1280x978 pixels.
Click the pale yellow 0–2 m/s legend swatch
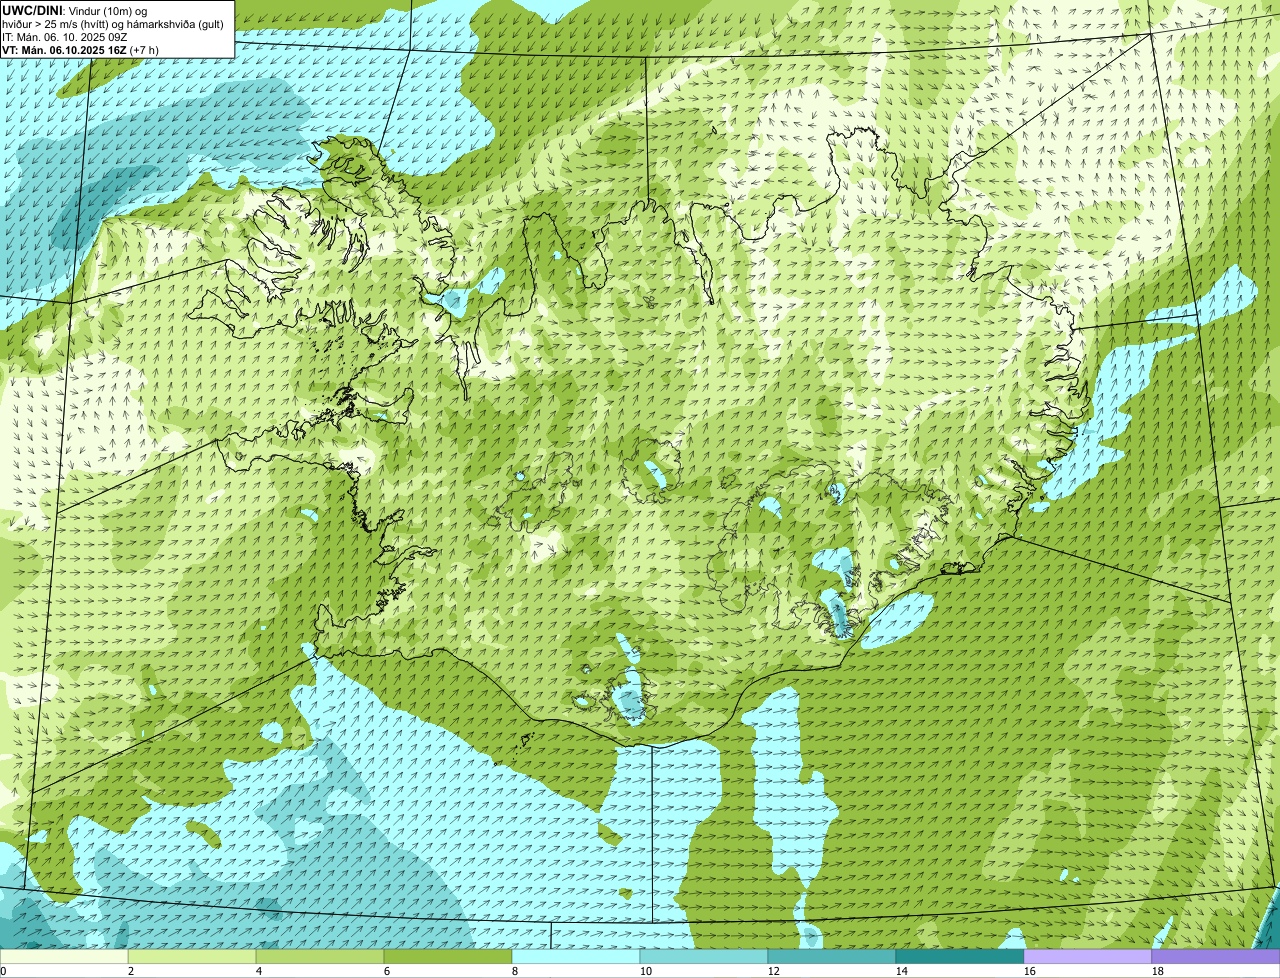(64, 957)
